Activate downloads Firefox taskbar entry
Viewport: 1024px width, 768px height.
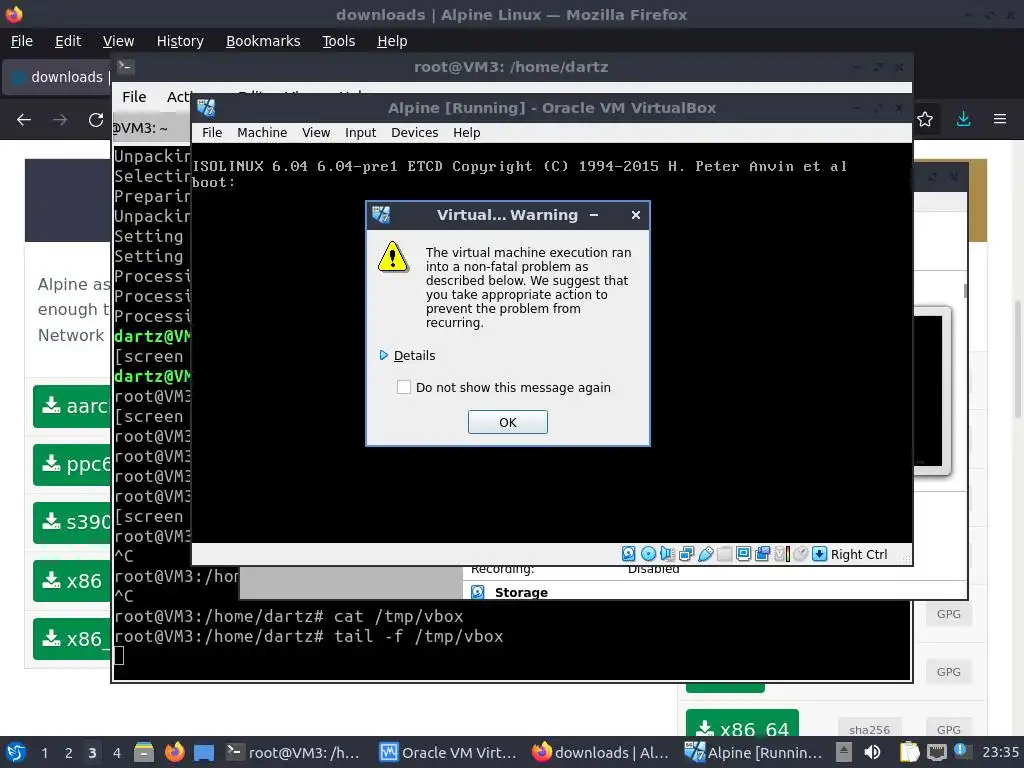(601, 752)
